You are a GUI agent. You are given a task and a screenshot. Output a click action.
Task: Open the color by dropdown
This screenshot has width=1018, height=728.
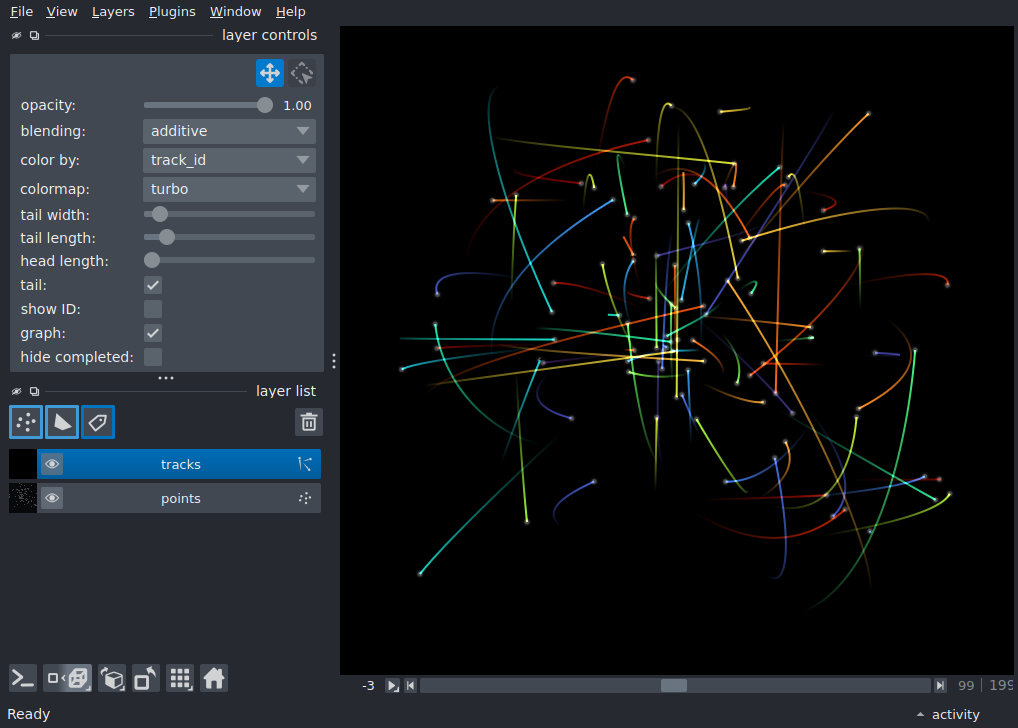(x=229, y=160)
